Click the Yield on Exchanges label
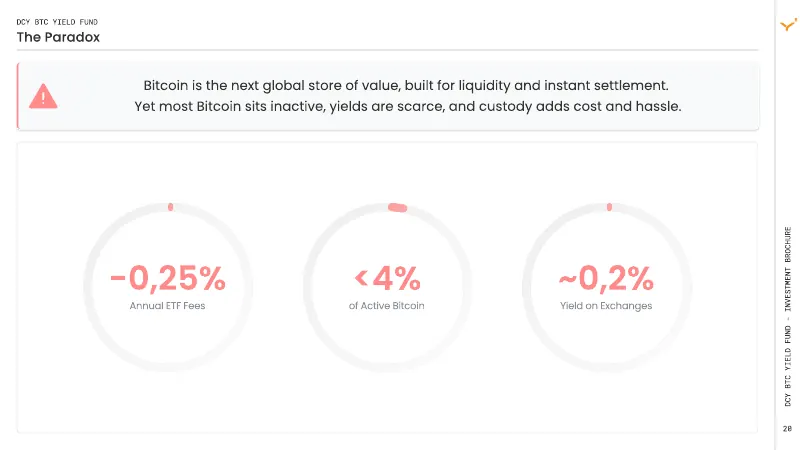The height and width of the screenshot is (450, 800). click(606, 306)
